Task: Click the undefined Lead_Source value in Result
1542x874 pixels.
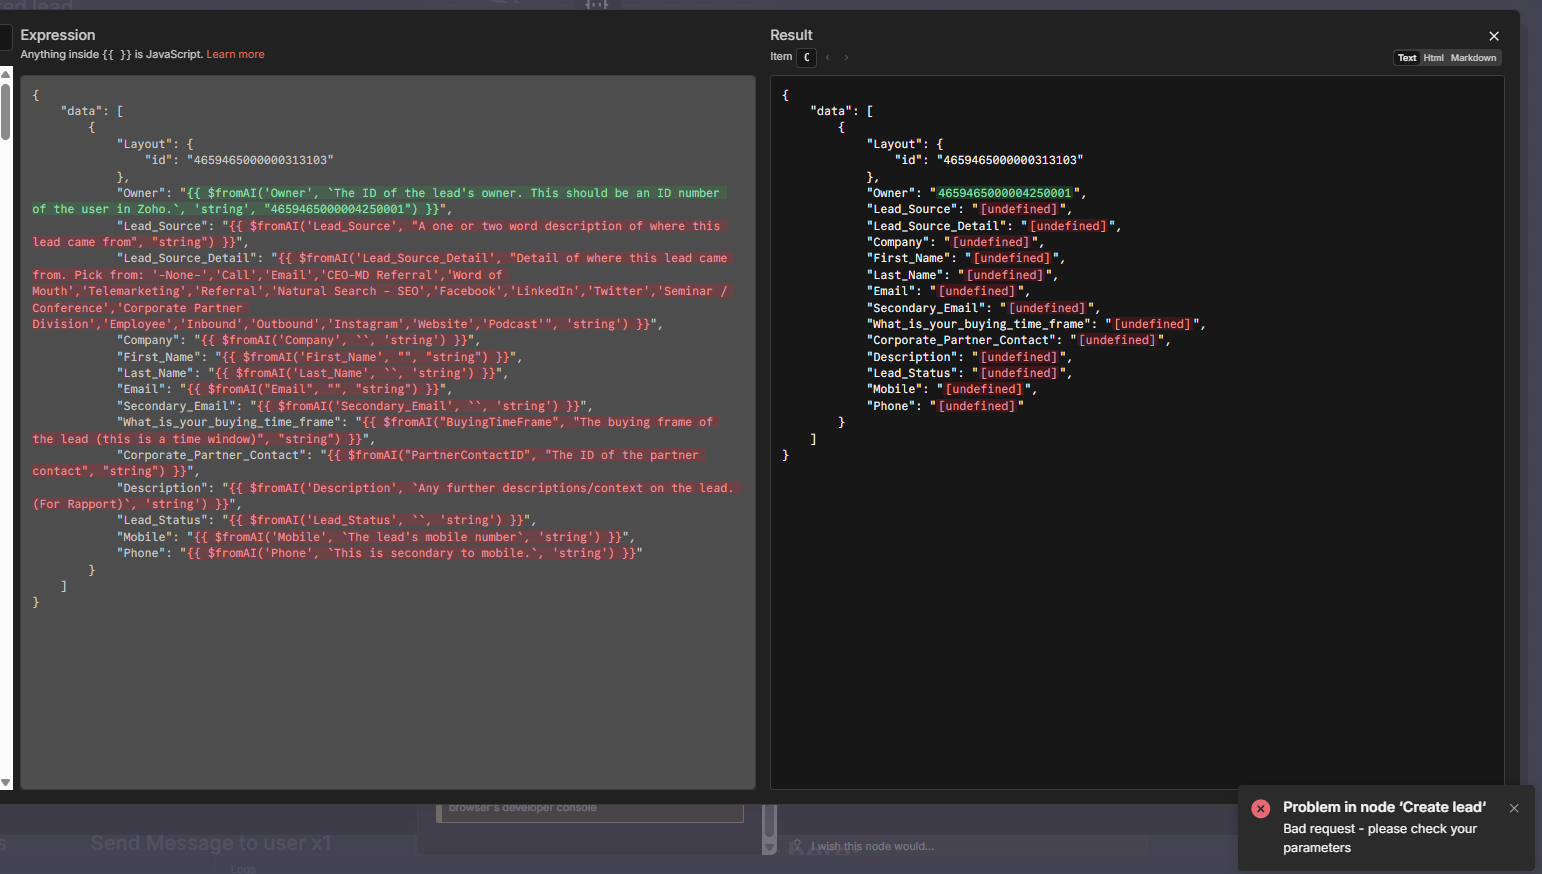Action: click(1018, 210)
